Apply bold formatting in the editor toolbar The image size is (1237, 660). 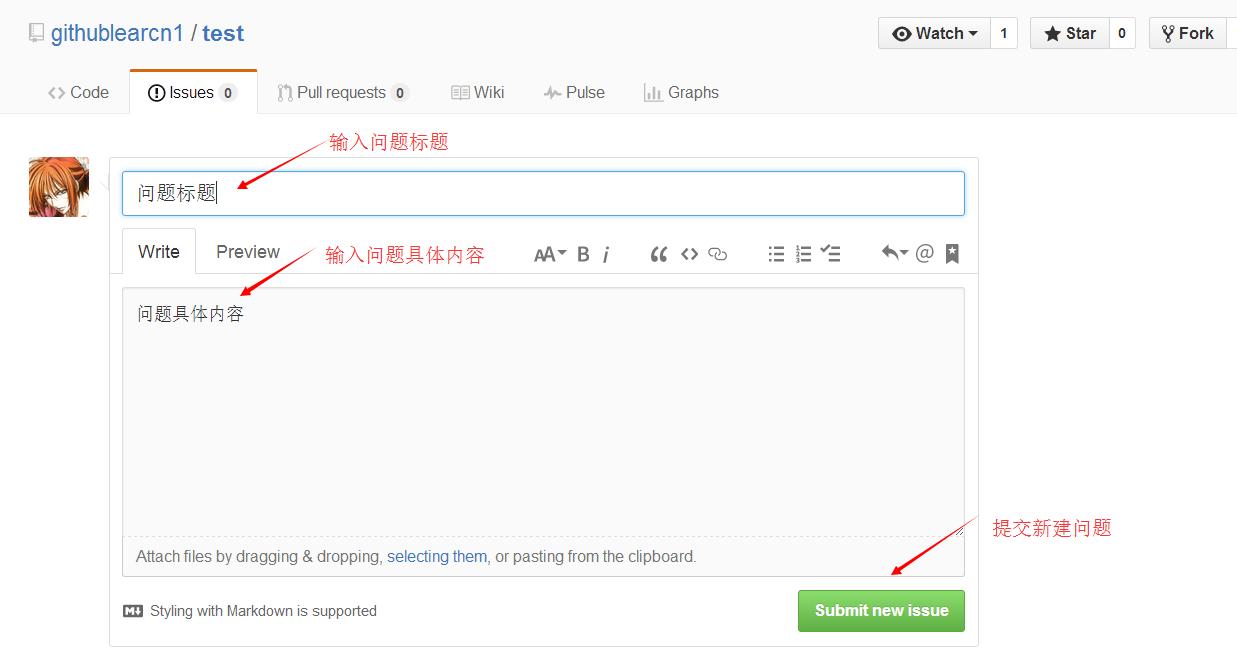click(x=583, y=254)
